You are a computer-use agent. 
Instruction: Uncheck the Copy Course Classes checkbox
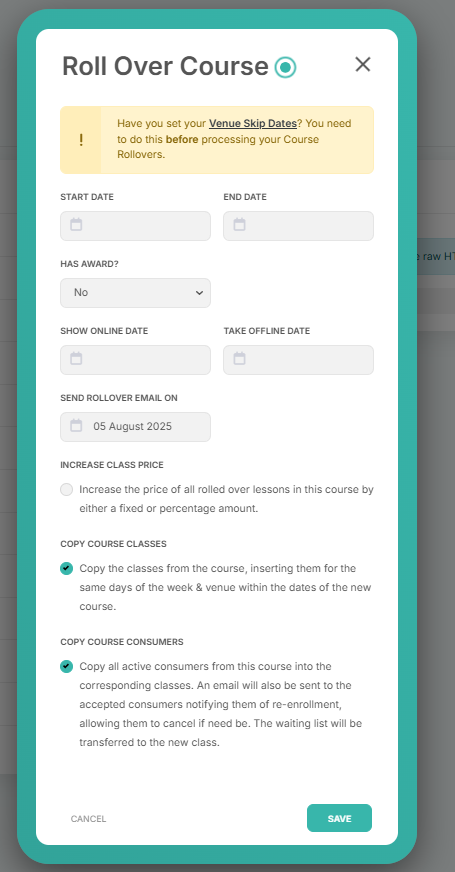coord(66,568)
